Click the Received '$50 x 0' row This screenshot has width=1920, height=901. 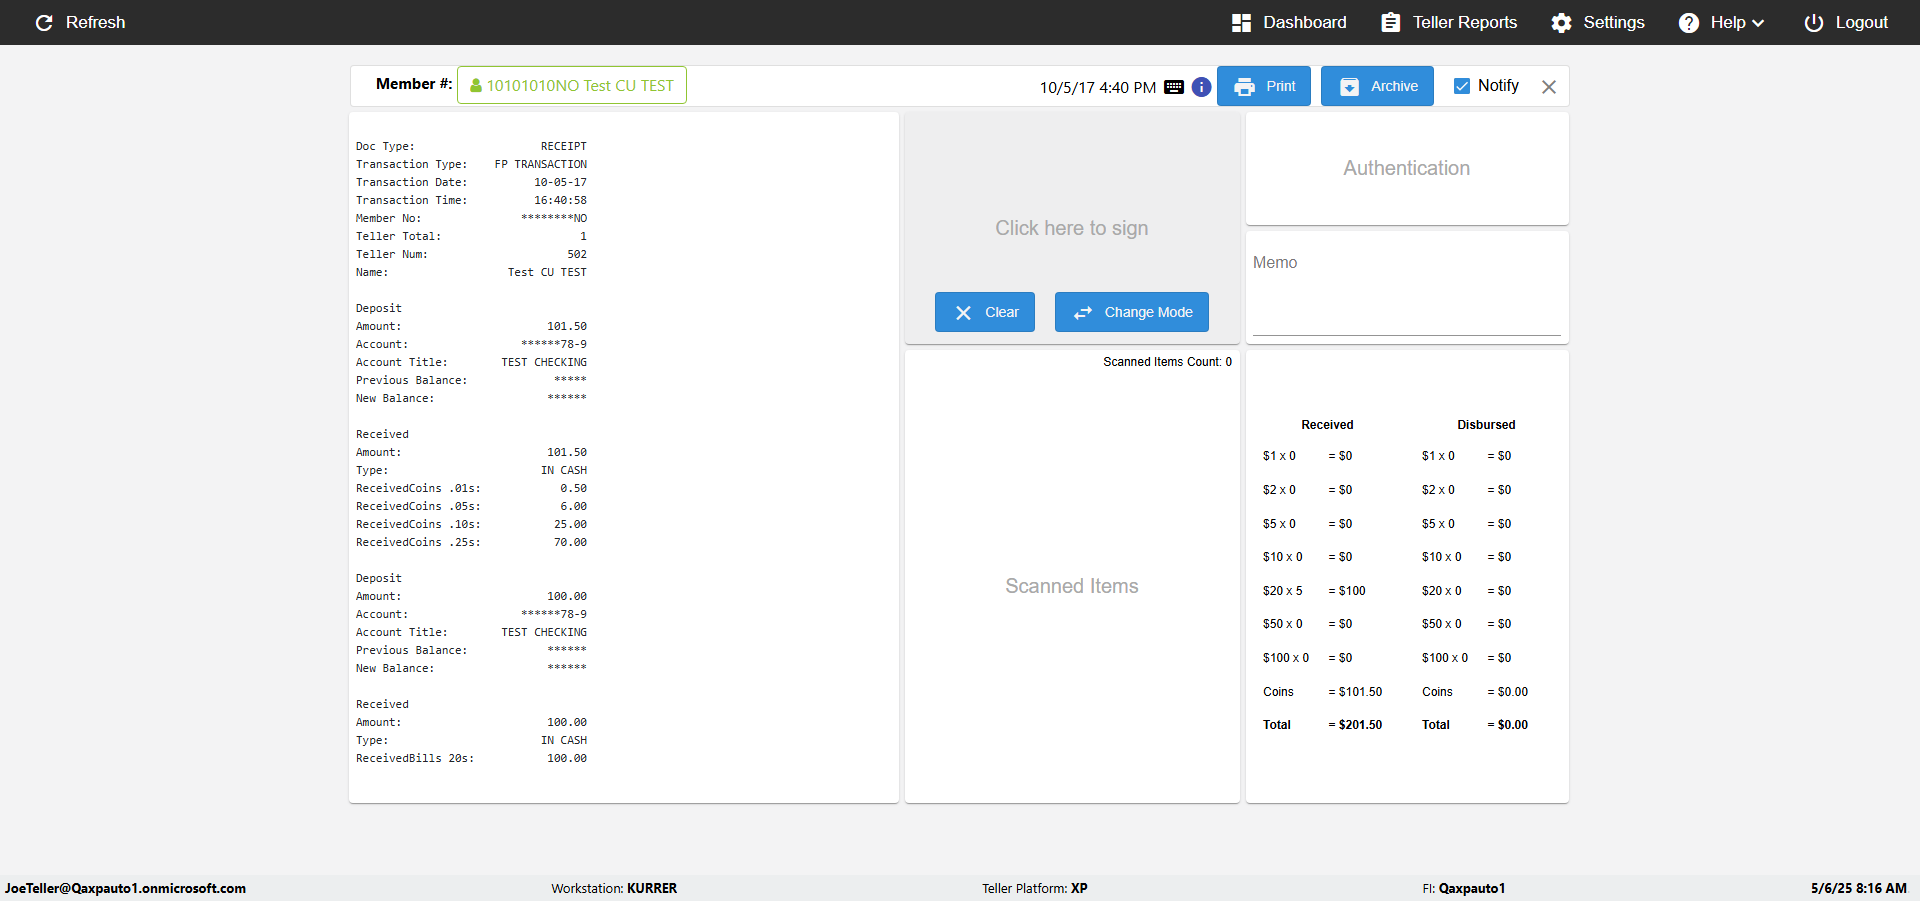point(1307,624)
